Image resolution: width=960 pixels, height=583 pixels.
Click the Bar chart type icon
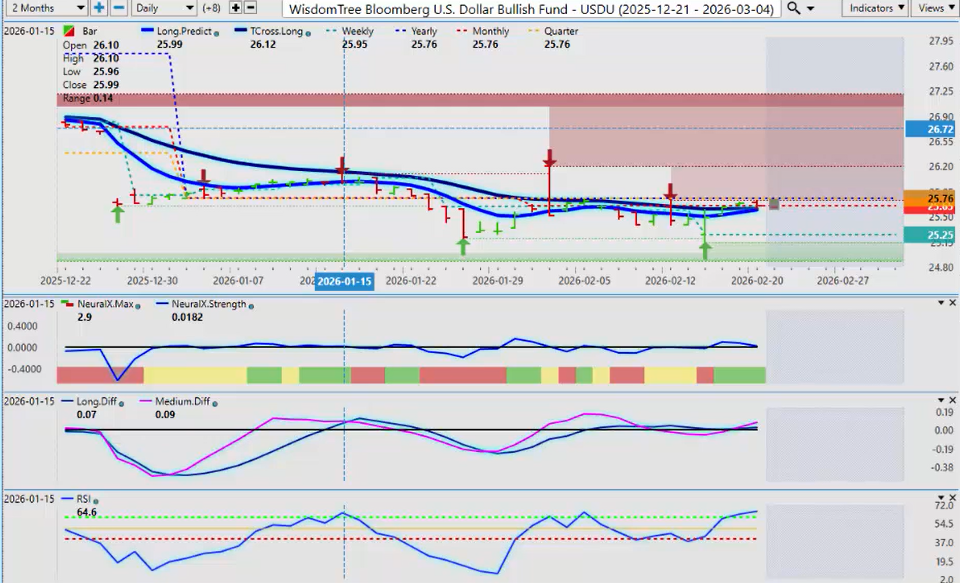67,32
